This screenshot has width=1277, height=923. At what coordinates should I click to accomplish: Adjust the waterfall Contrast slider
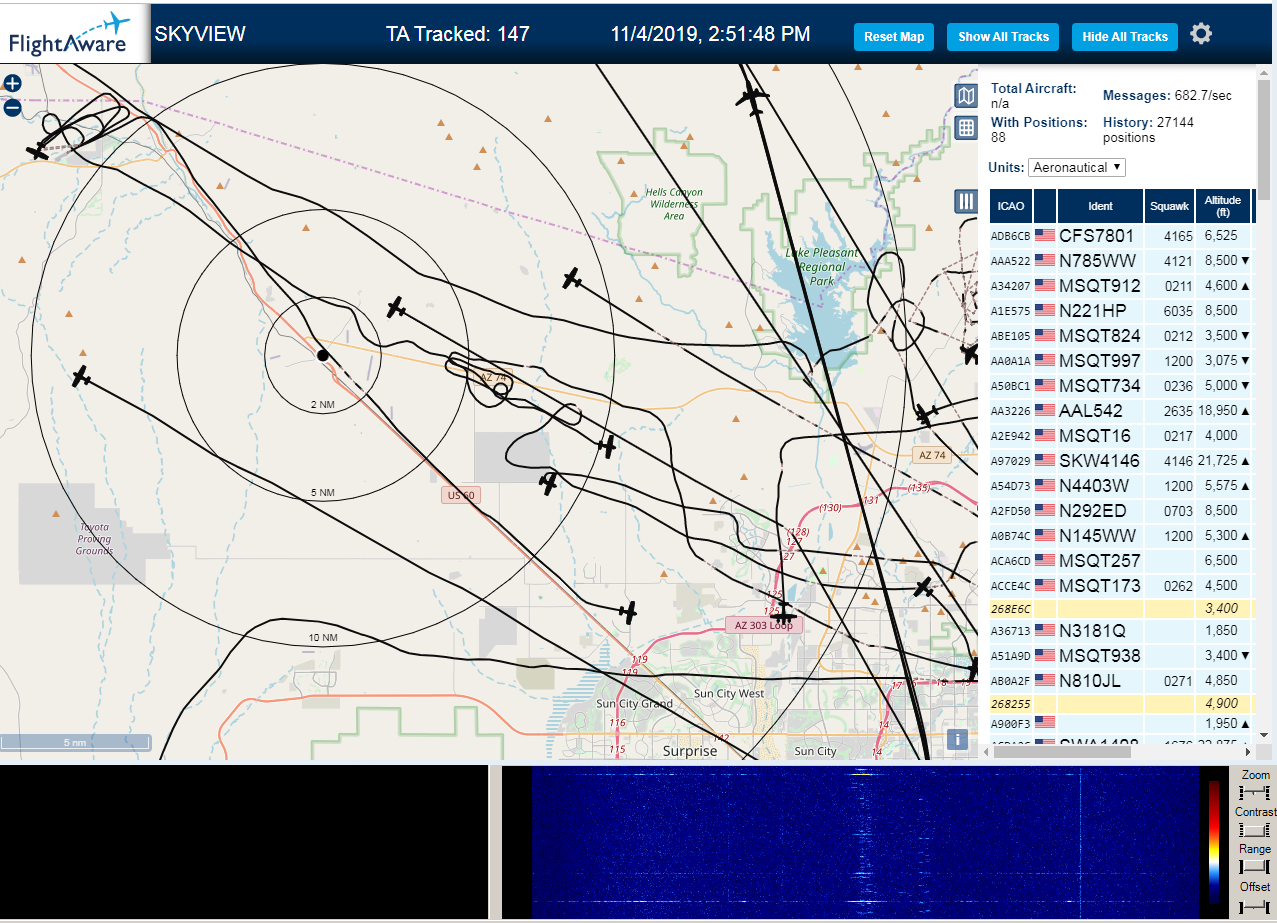[1254, 829]
